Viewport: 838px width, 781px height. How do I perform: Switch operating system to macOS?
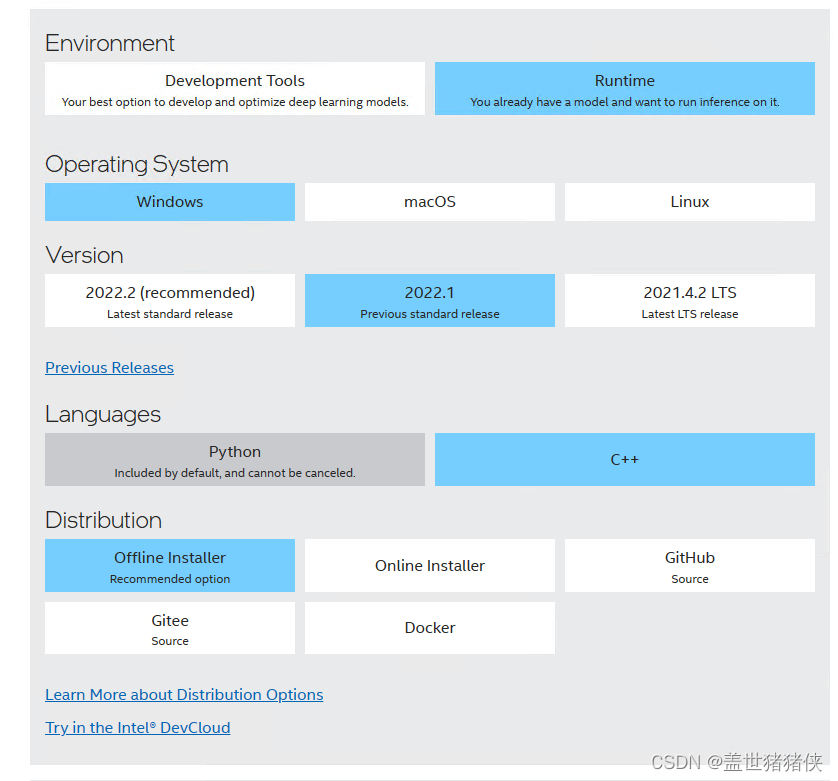pyautogui.click(x=429, y=202)
